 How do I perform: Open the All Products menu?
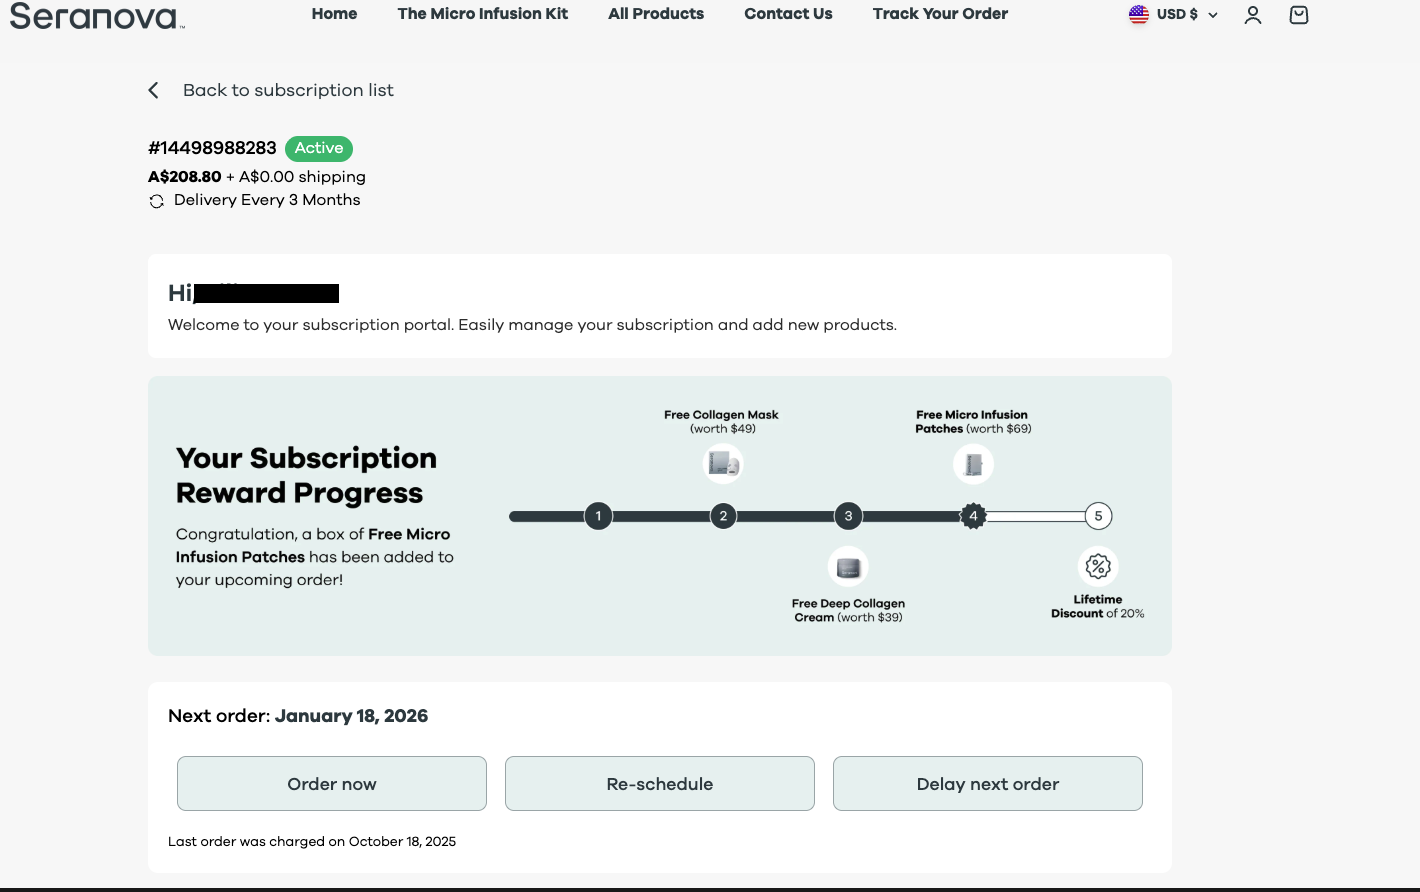[656, 14]
